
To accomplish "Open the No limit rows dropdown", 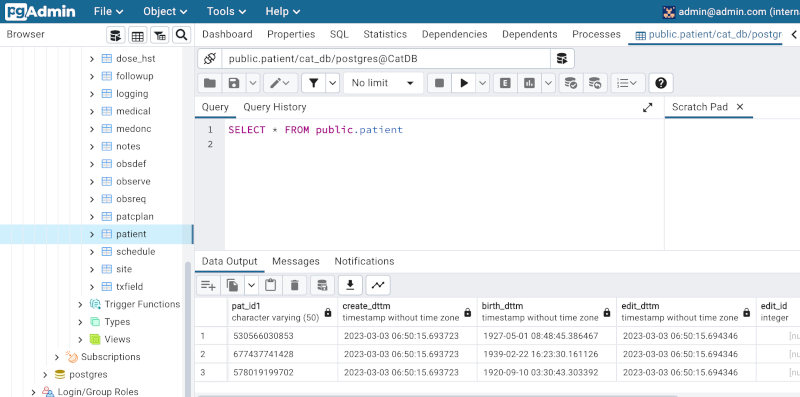I will [383, 83].
